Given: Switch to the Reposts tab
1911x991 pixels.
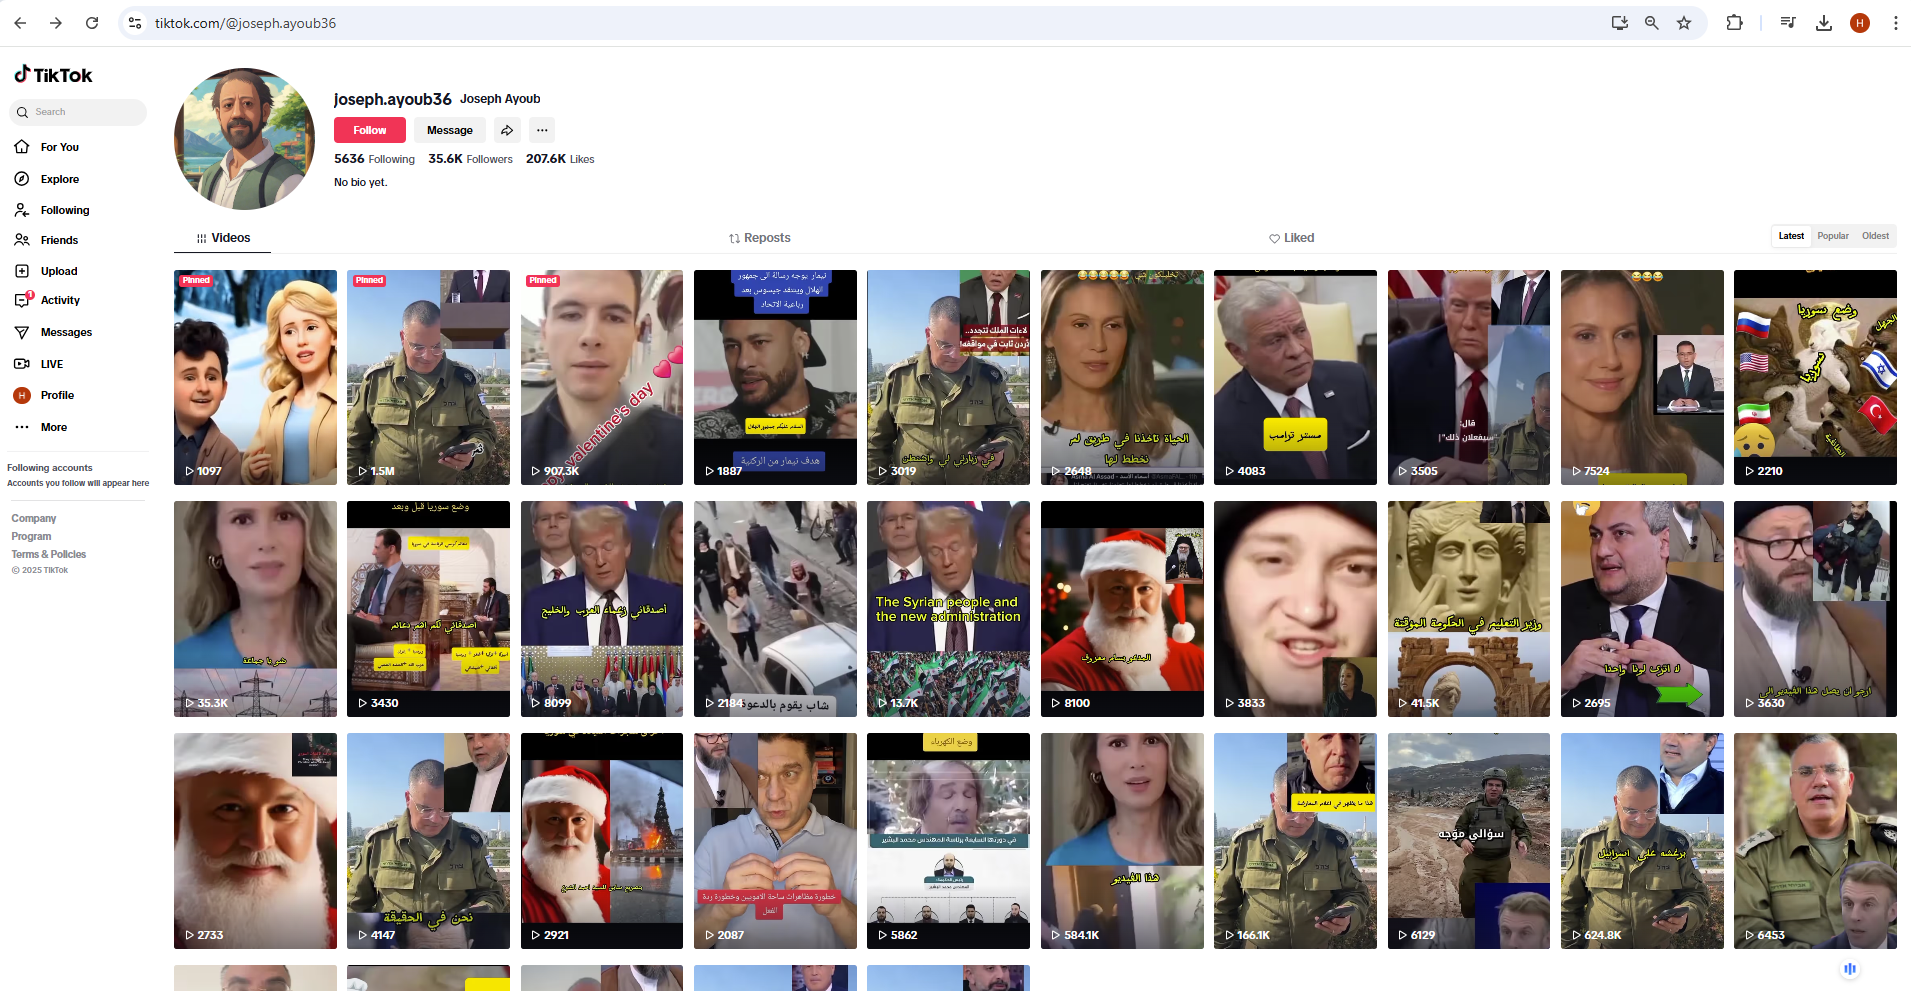Looking at the screenshot, I should [760, 238].
